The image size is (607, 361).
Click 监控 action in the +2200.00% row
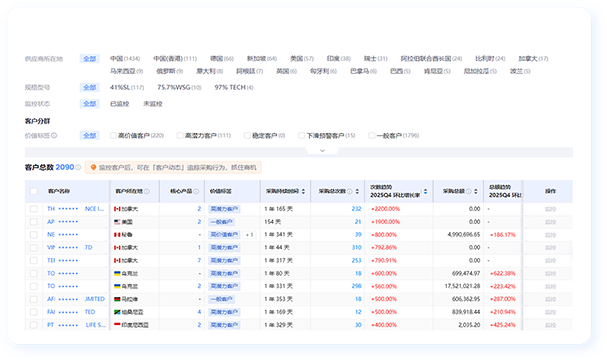[x=550, y=209]
